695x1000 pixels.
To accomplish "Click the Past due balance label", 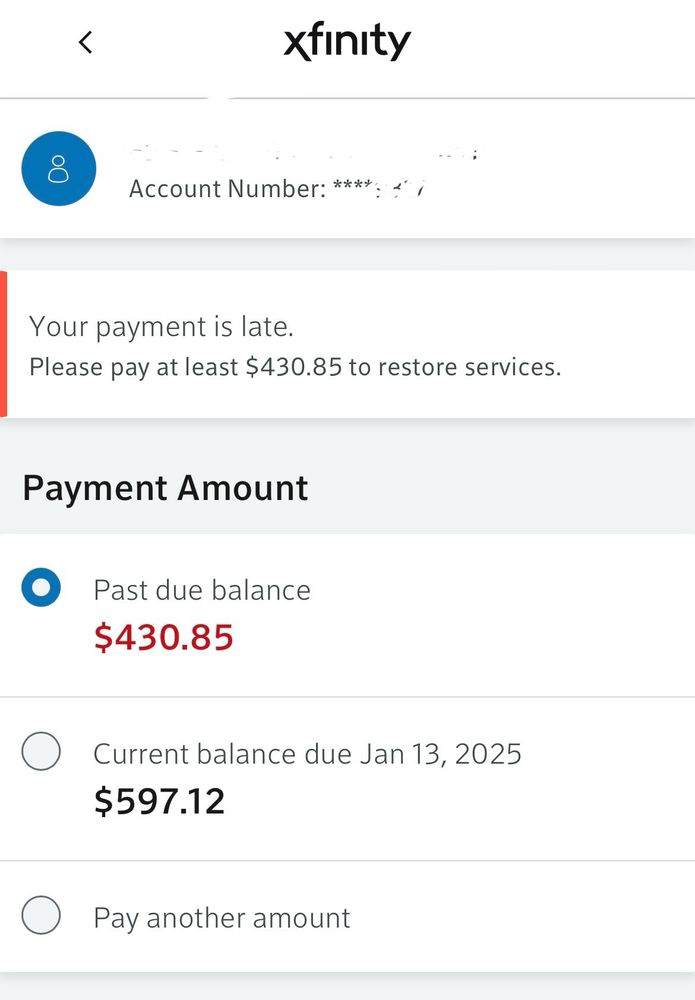I will [x=202, y=590].
